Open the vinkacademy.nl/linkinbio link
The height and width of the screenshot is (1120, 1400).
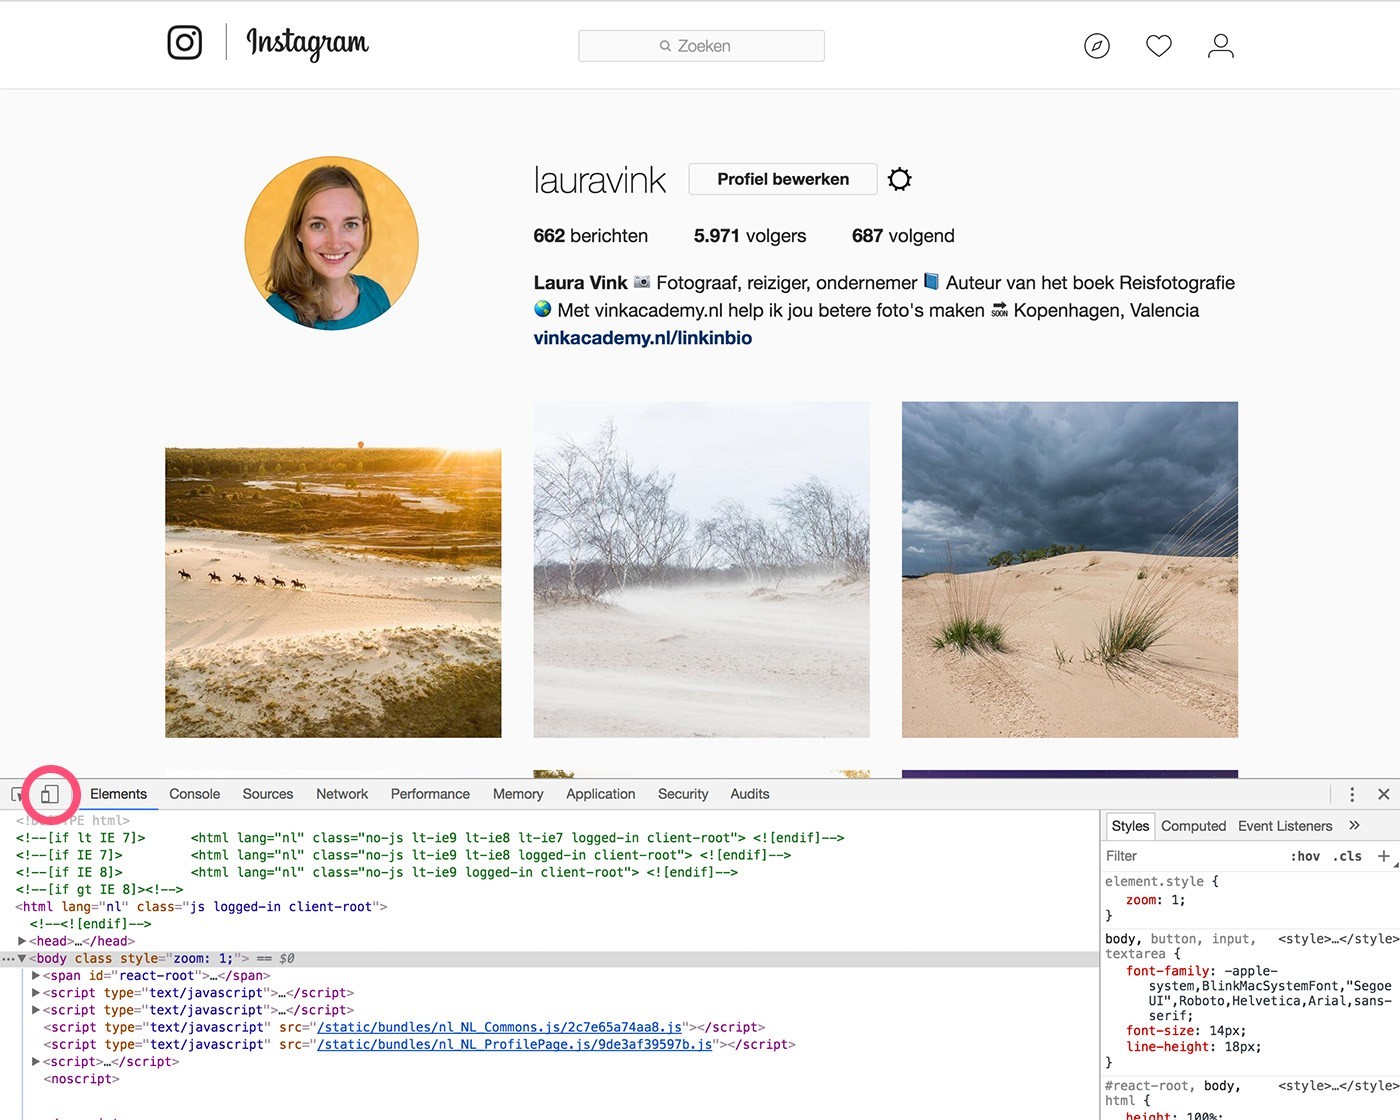[642, 338]
